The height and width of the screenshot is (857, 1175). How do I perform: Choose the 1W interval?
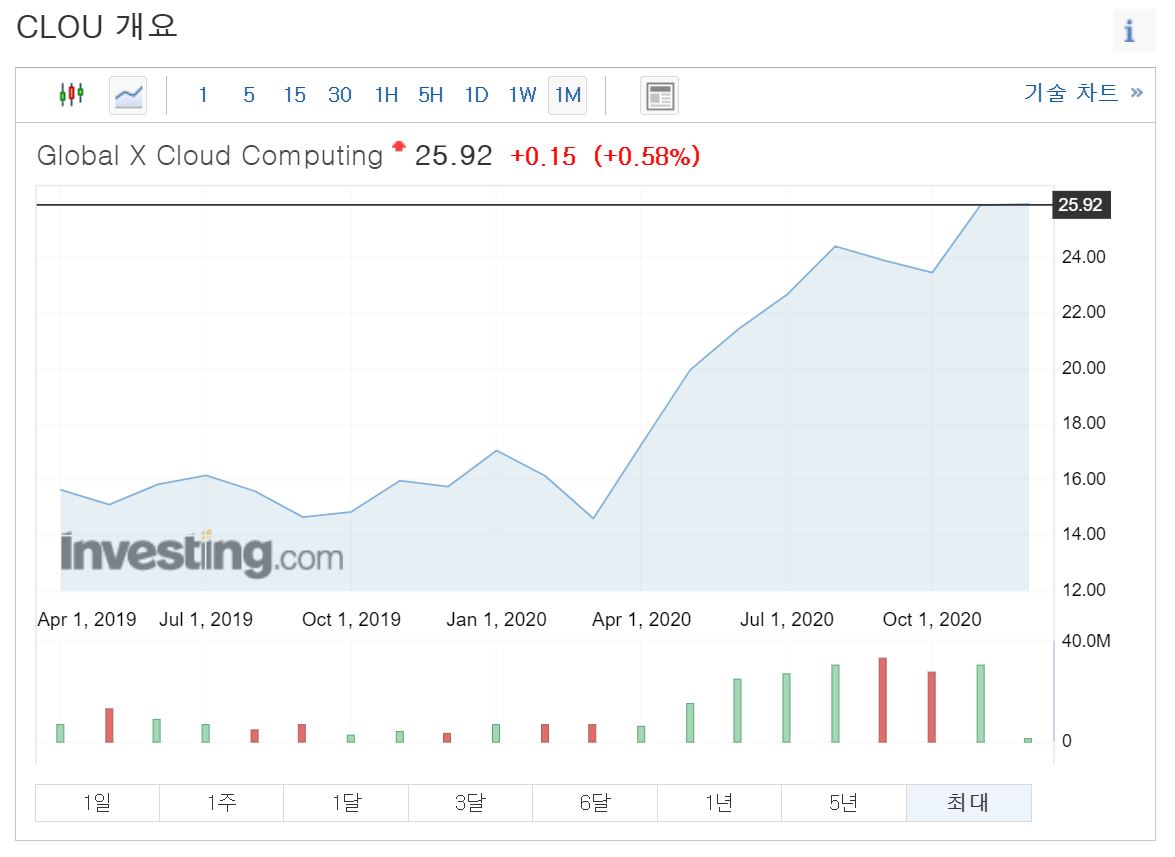tap(522, 95)
